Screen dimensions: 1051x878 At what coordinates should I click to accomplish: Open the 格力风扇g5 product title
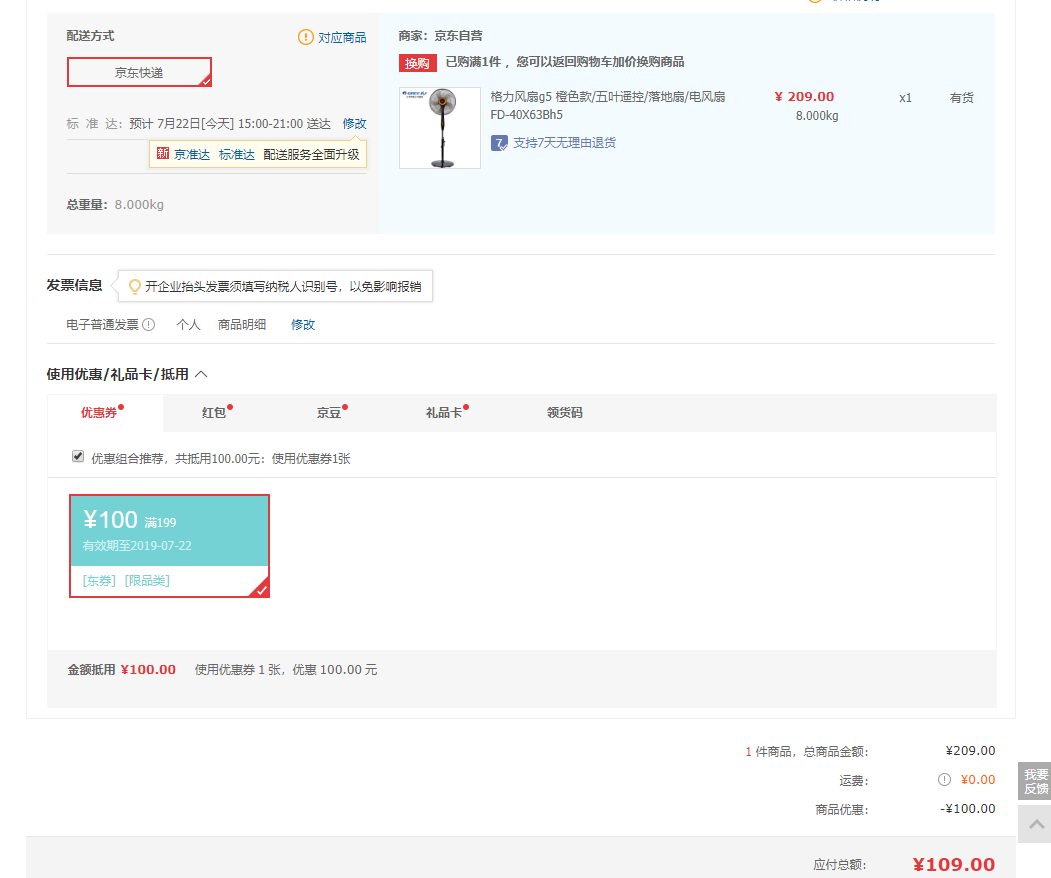click(x=607, y=105)
